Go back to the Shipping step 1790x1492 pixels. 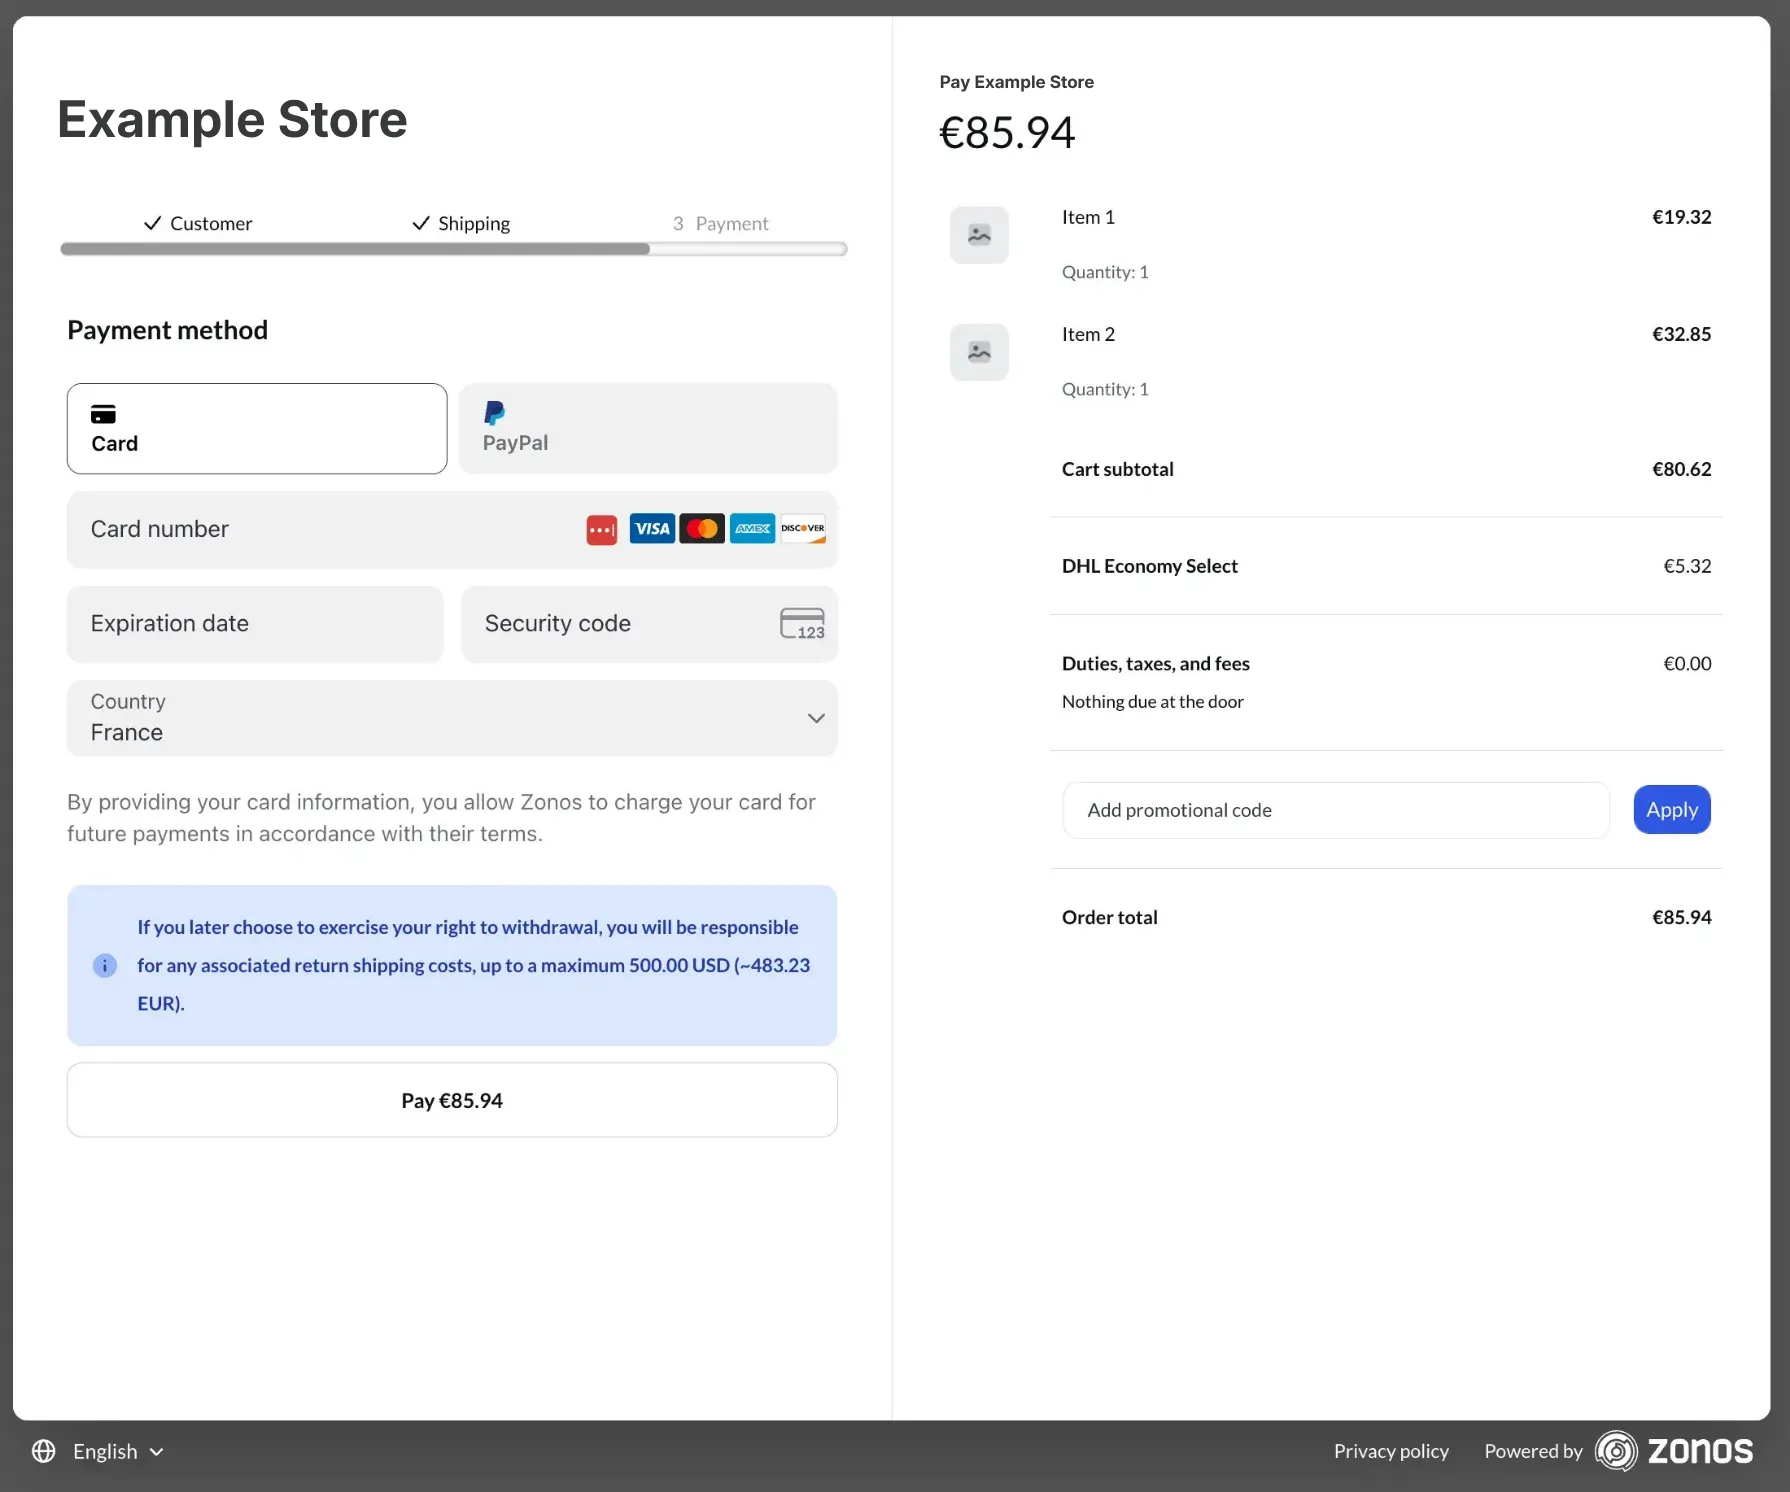pos(461,223)
